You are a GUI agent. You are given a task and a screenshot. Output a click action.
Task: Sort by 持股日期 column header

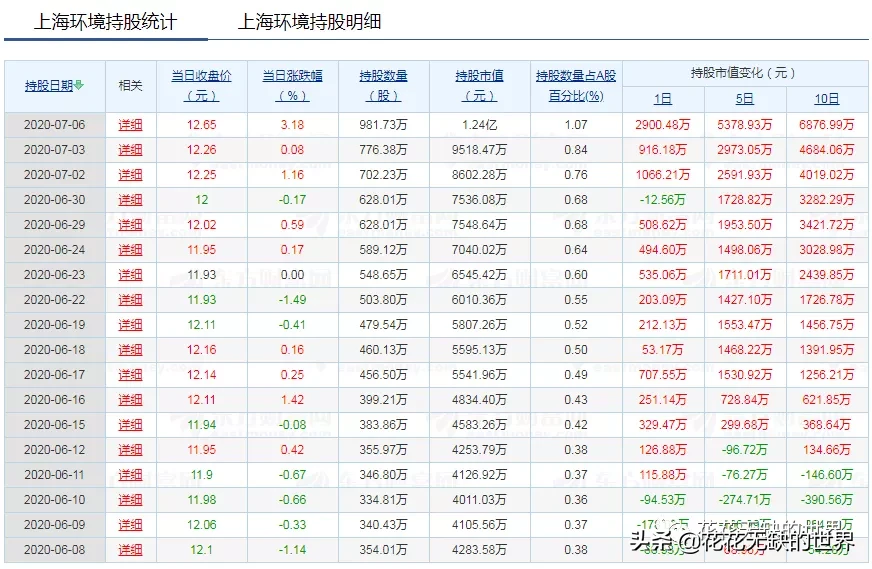[49, 86]
